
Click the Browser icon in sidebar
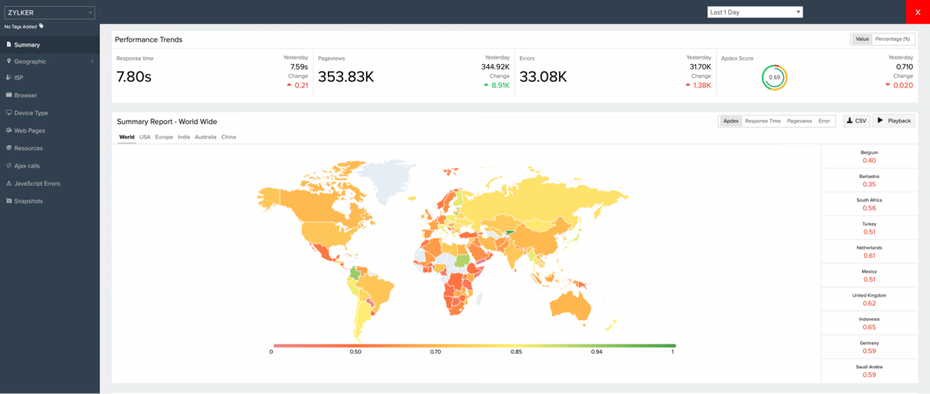(x=9, y=95)
